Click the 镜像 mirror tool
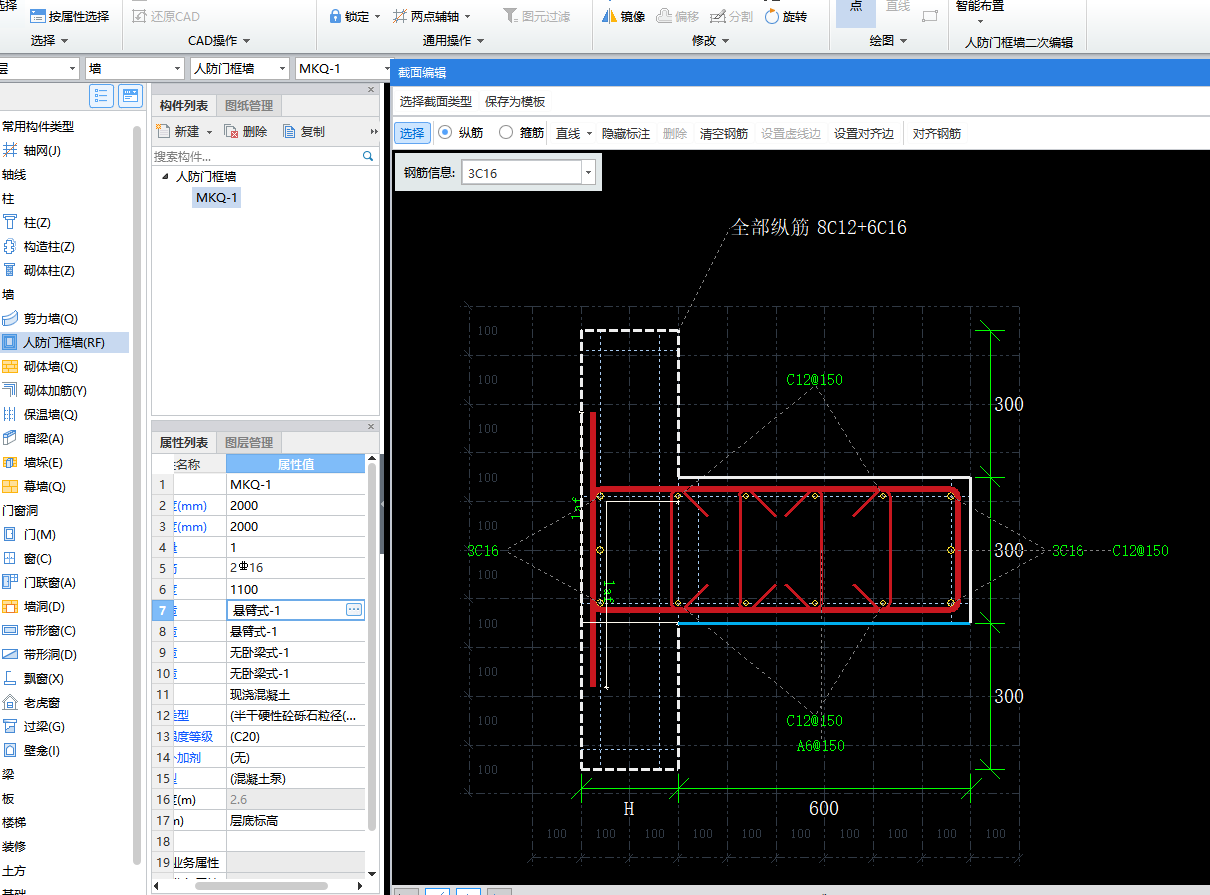 [x=623, y=17]
